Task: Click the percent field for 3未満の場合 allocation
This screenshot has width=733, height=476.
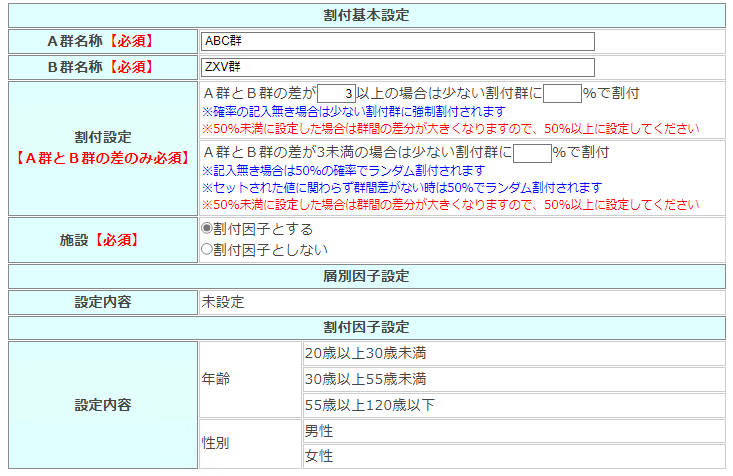Action: point(531,153)
